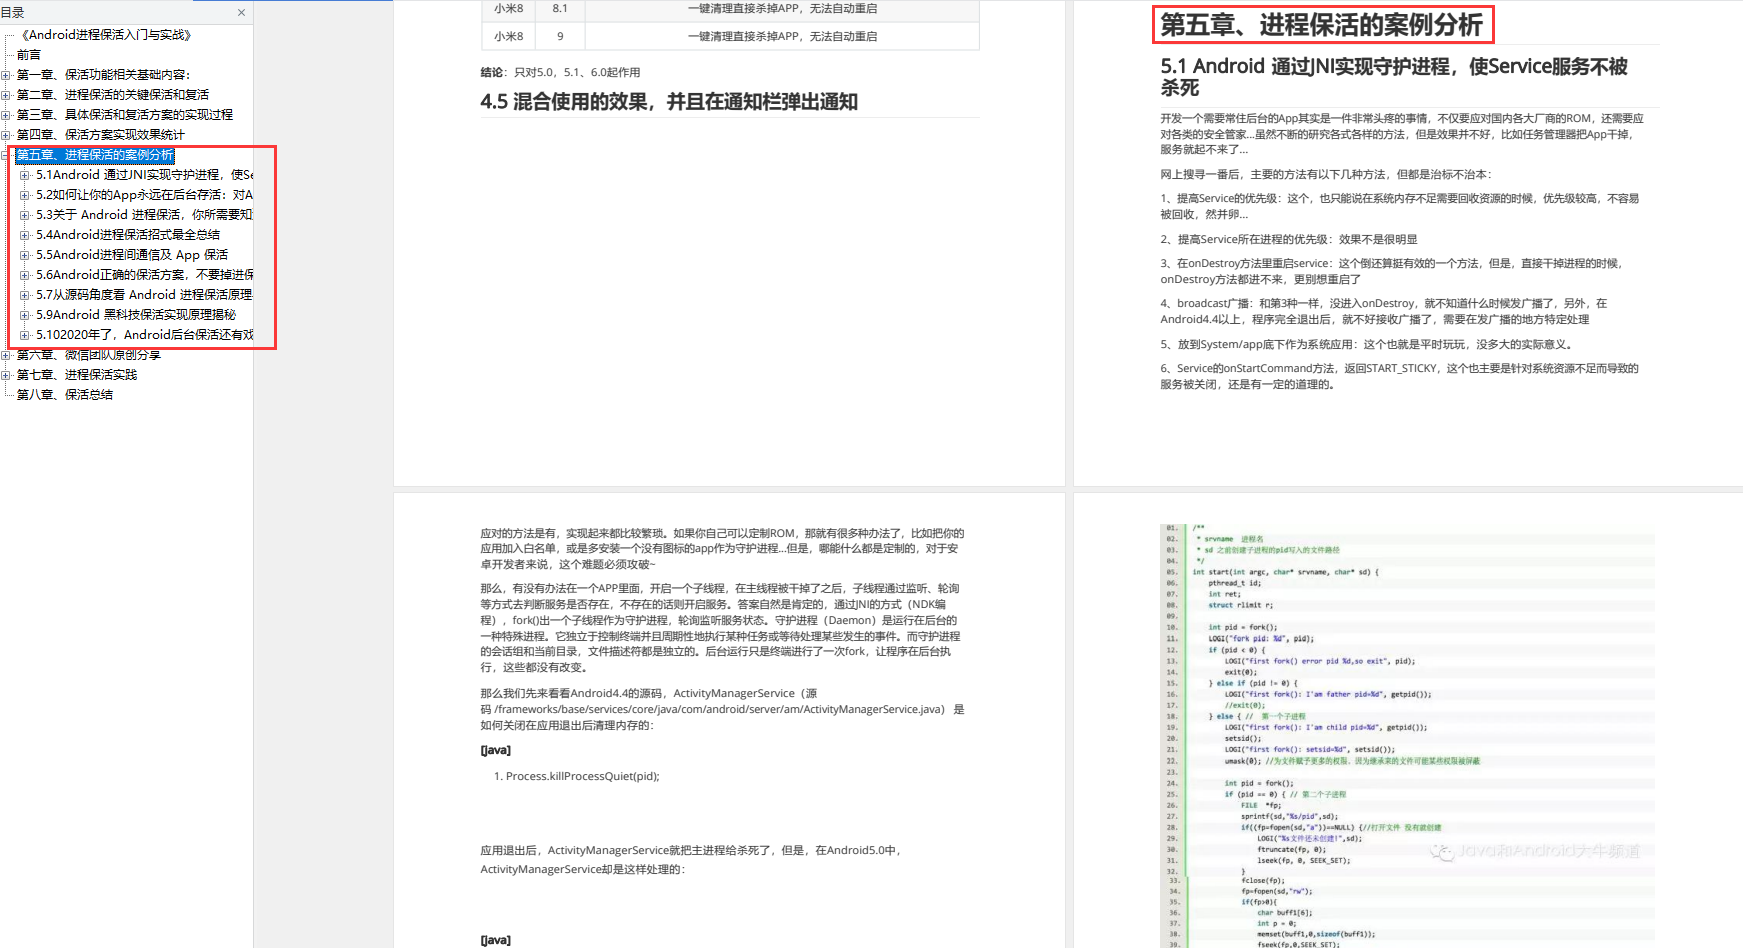Click heading 5.1 Android 通过JNI实现守护进程
Screen dimensions: 1743x948
1394,77
